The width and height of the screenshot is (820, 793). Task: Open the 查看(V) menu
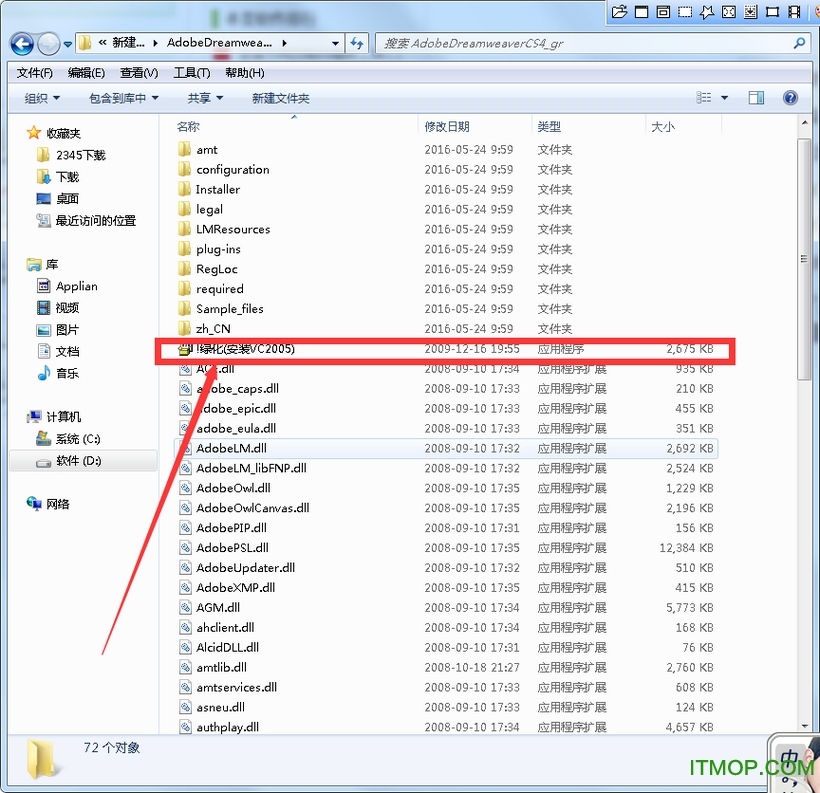139,73
